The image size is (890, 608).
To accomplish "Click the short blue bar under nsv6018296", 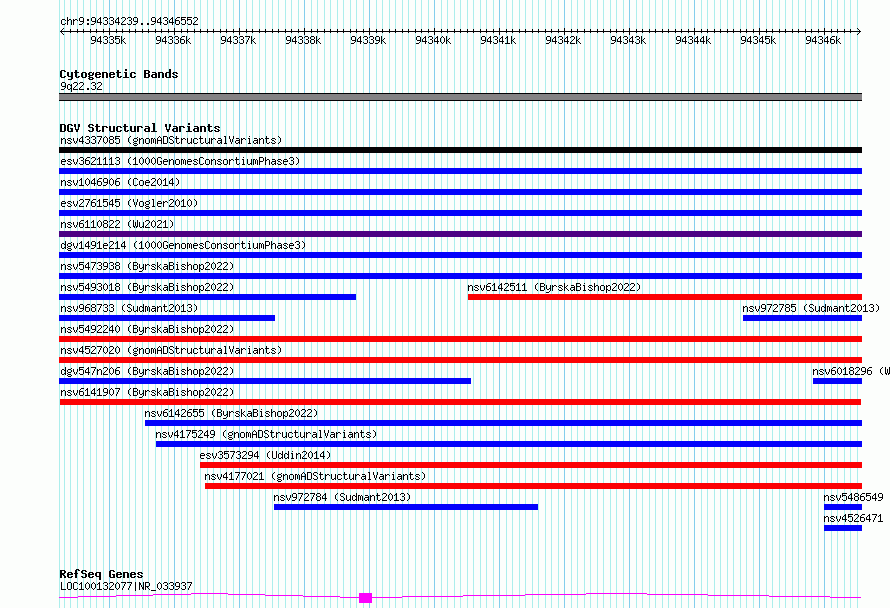I will click(x=837, y=381).
